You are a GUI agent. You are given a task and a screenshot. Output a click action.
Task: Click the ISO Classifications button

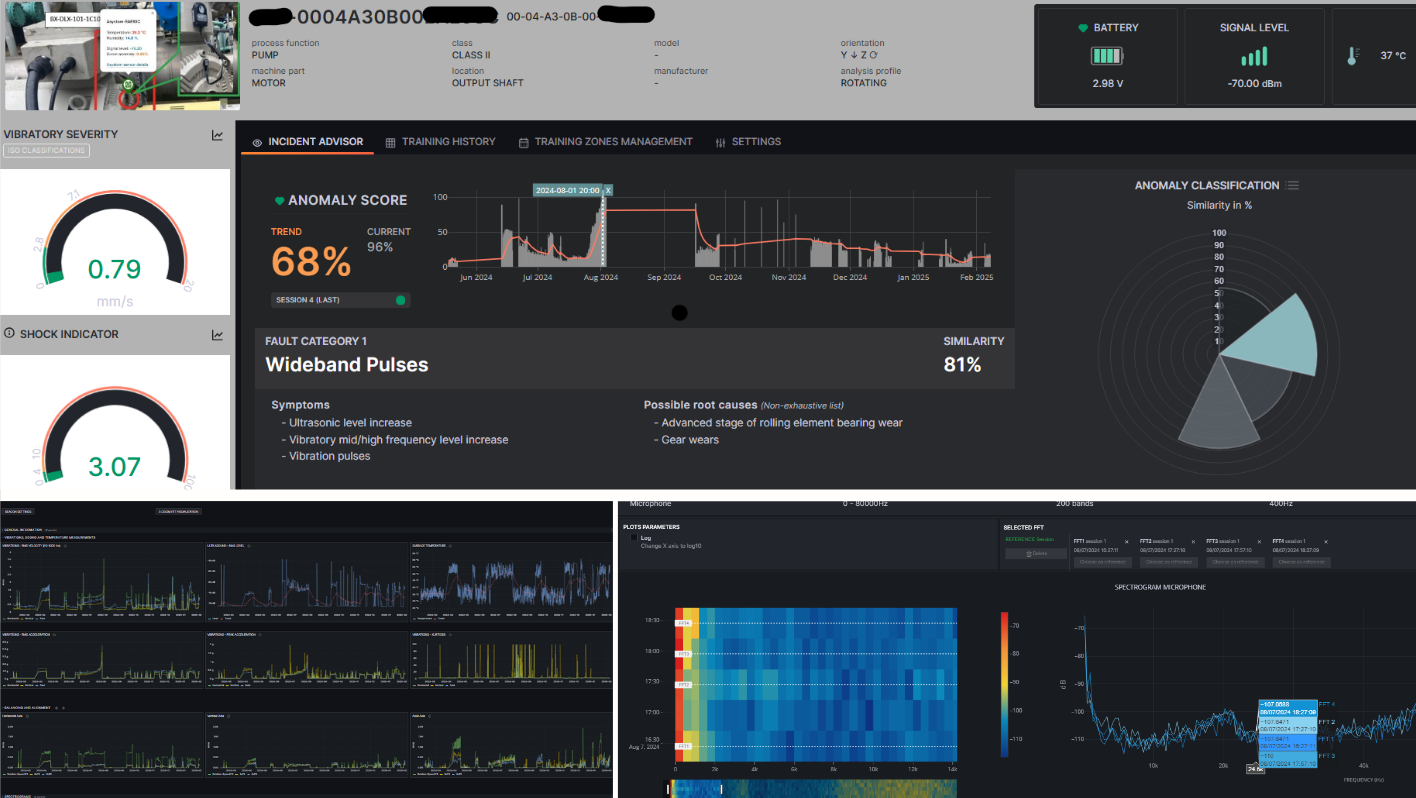pyautogui.click(x=46, y=151)
